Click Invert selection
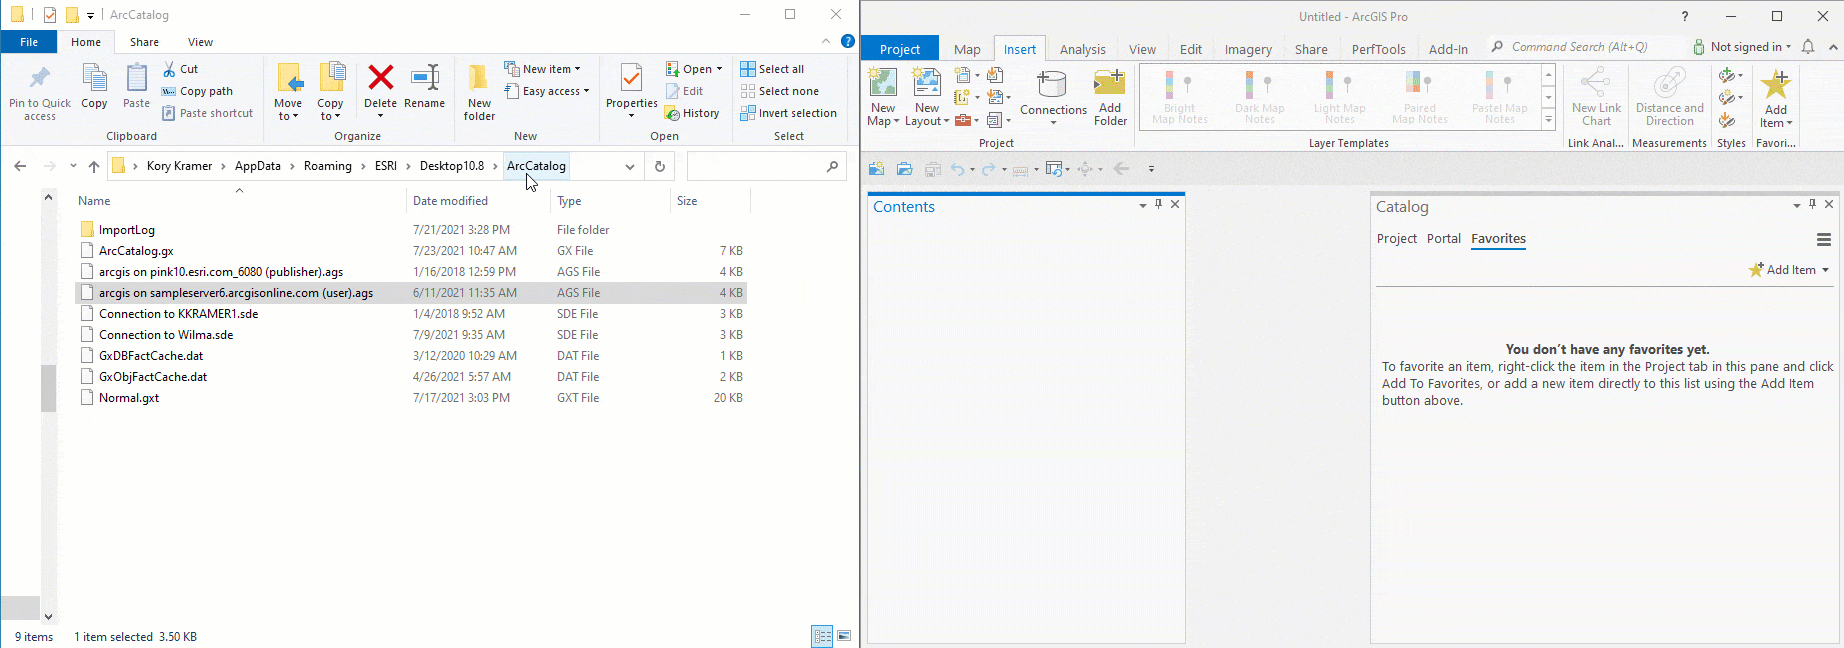 click(x=788, y=113)
